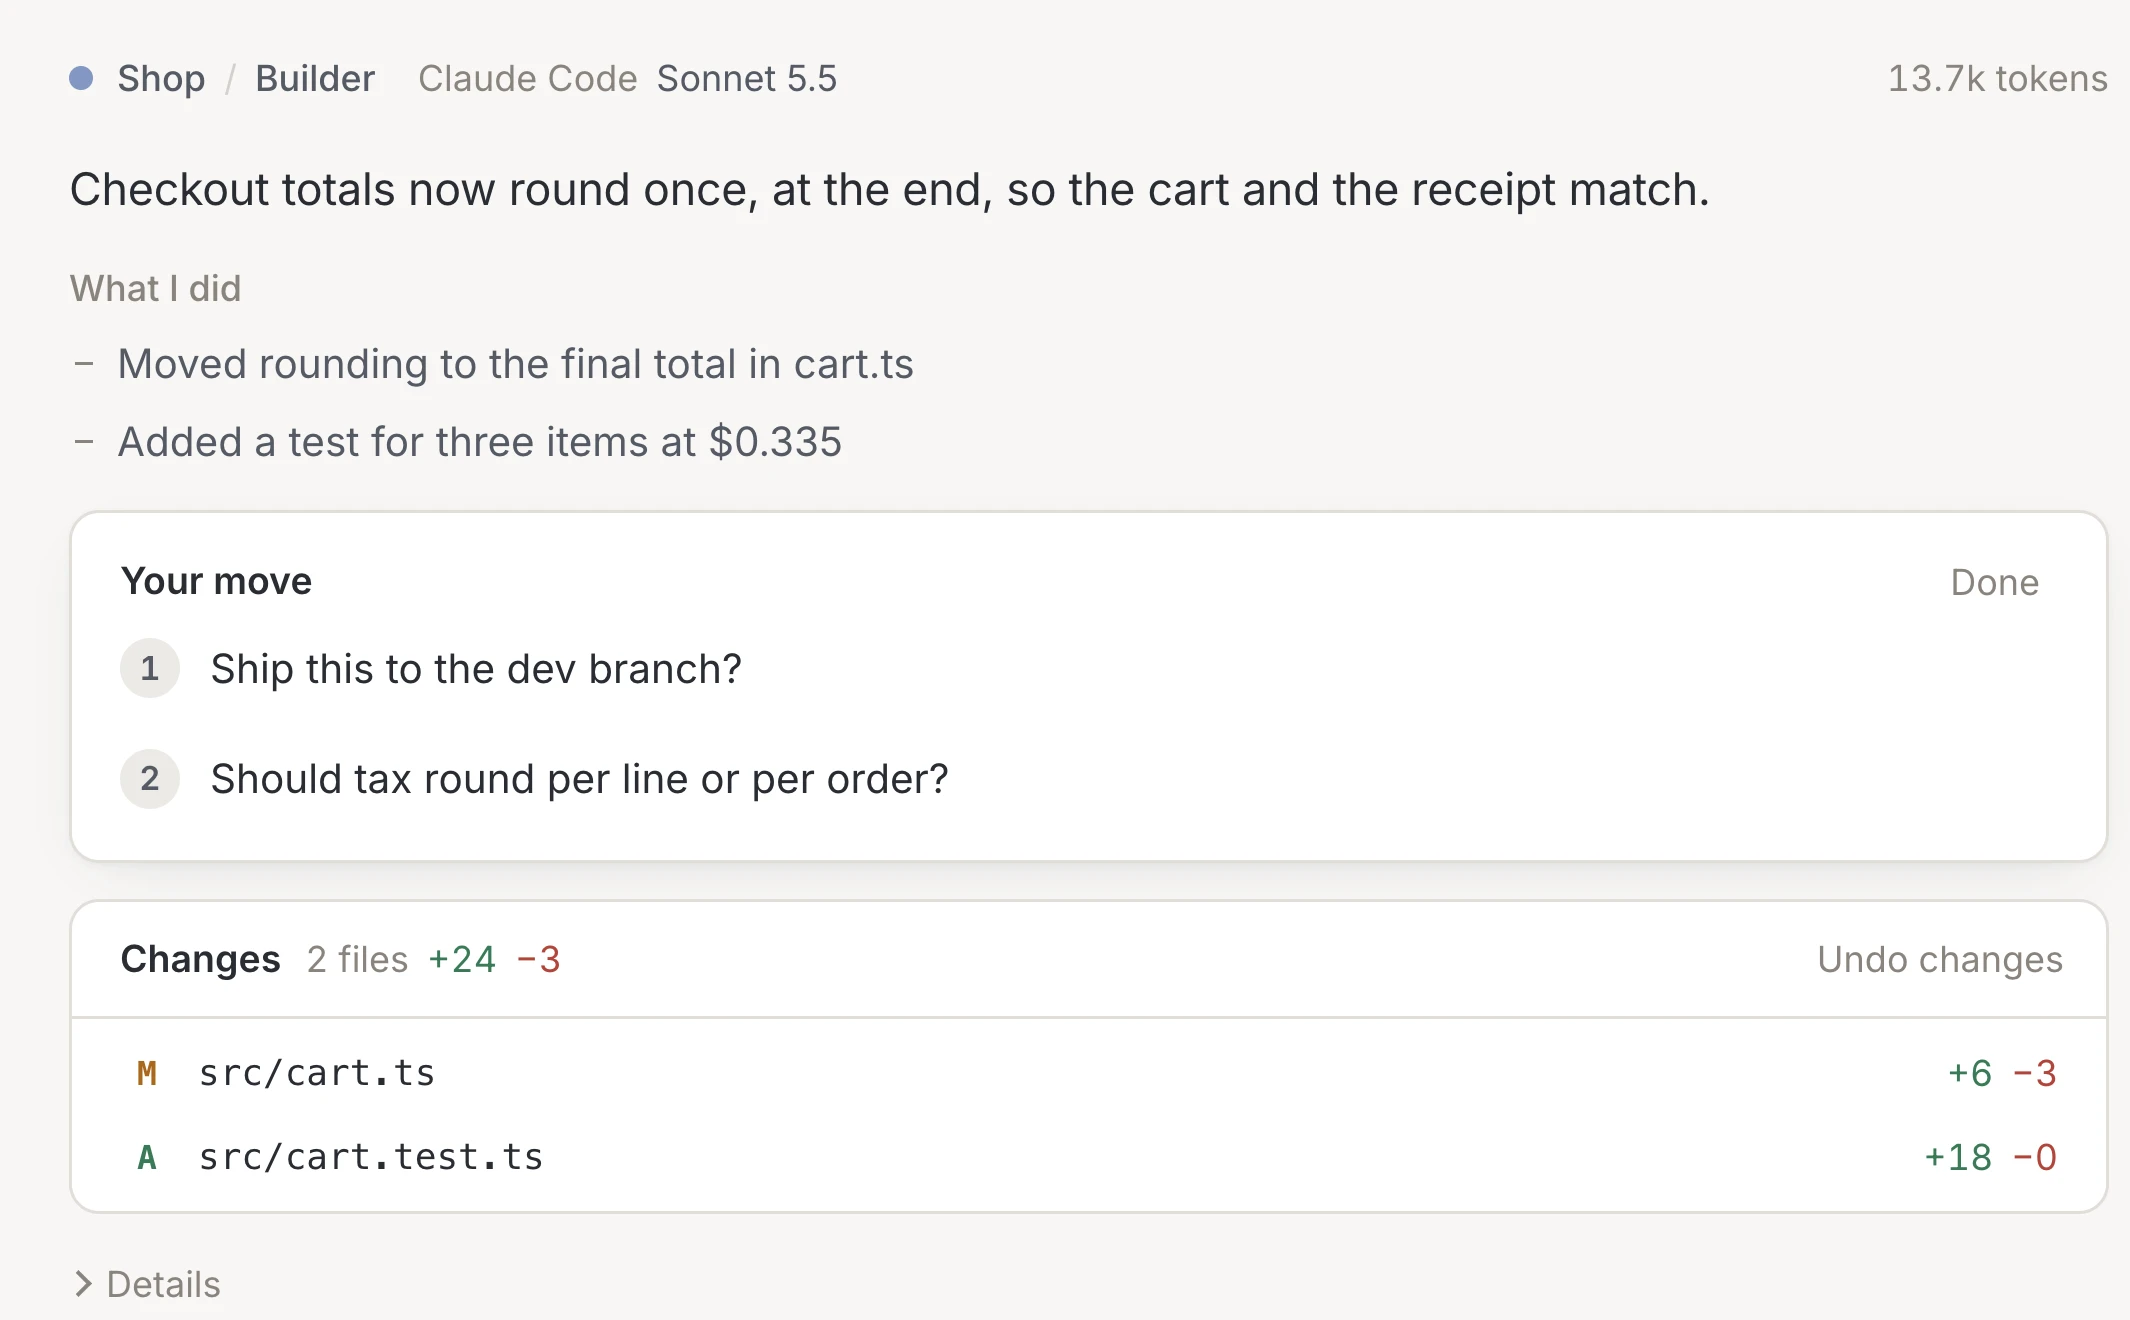Open the Builder breadcrumb
This screenshot has width=2130, height=1320.
click(315, 78)
